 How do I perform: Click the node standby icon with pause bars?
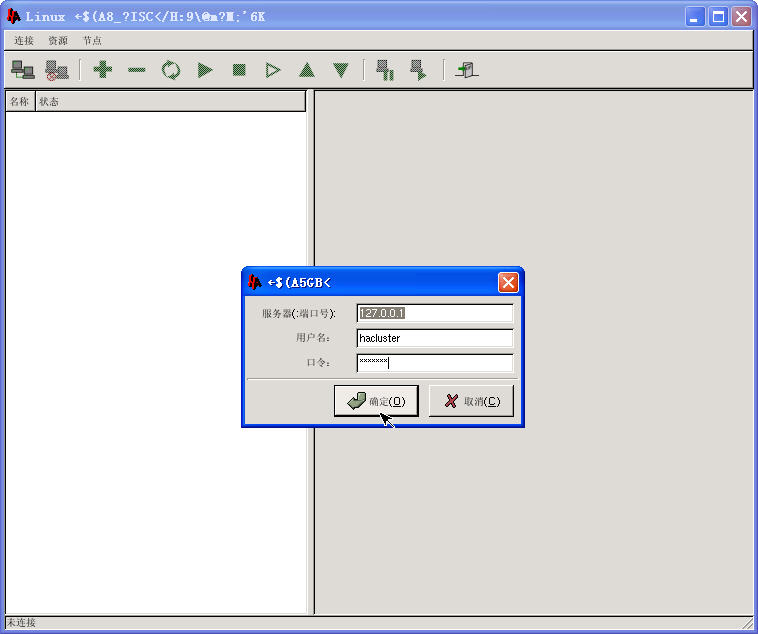coord(384,70)
